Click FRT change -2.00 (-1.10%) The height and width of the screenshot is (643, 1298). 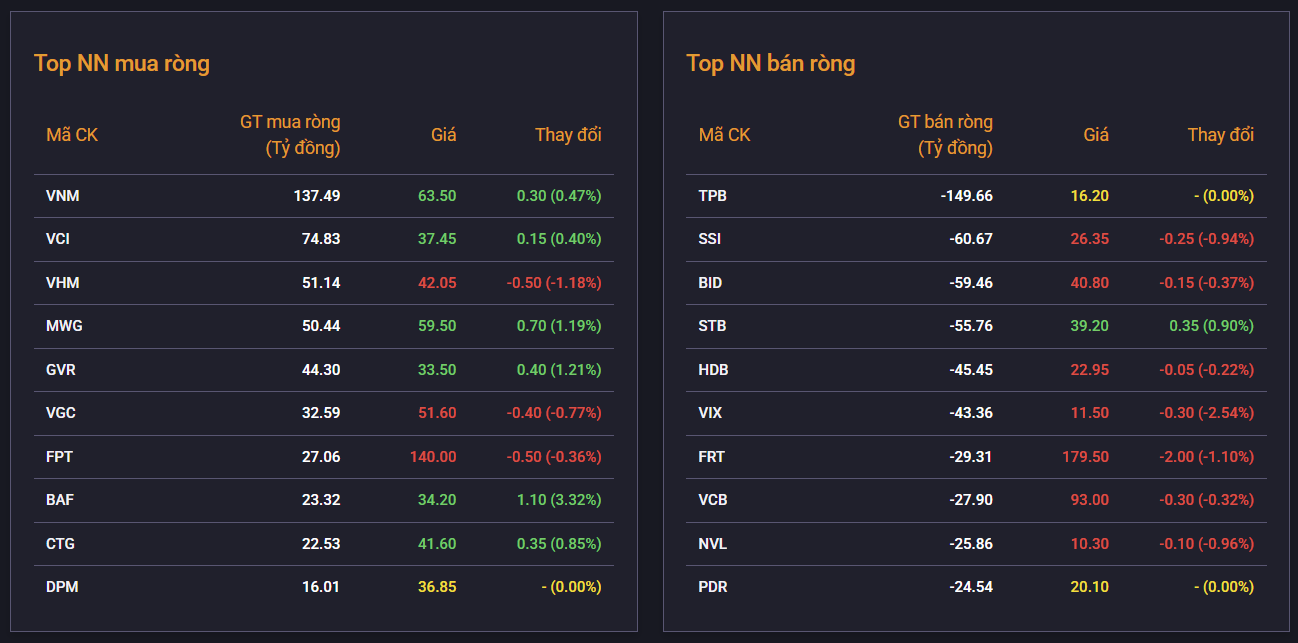(x=1206, y=457)
